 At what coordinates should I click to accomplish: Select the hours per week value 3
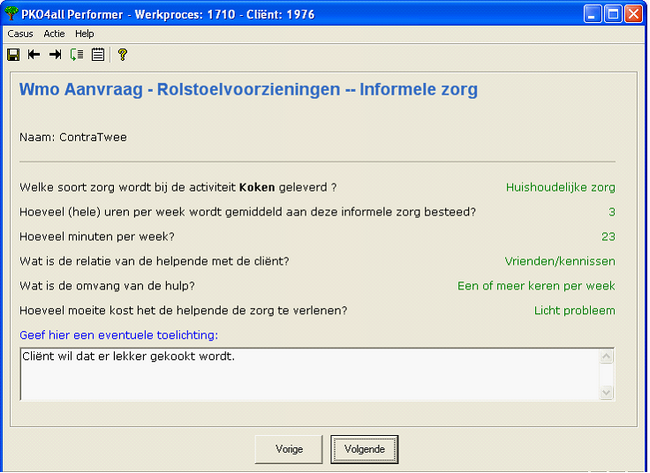(611, 212)
